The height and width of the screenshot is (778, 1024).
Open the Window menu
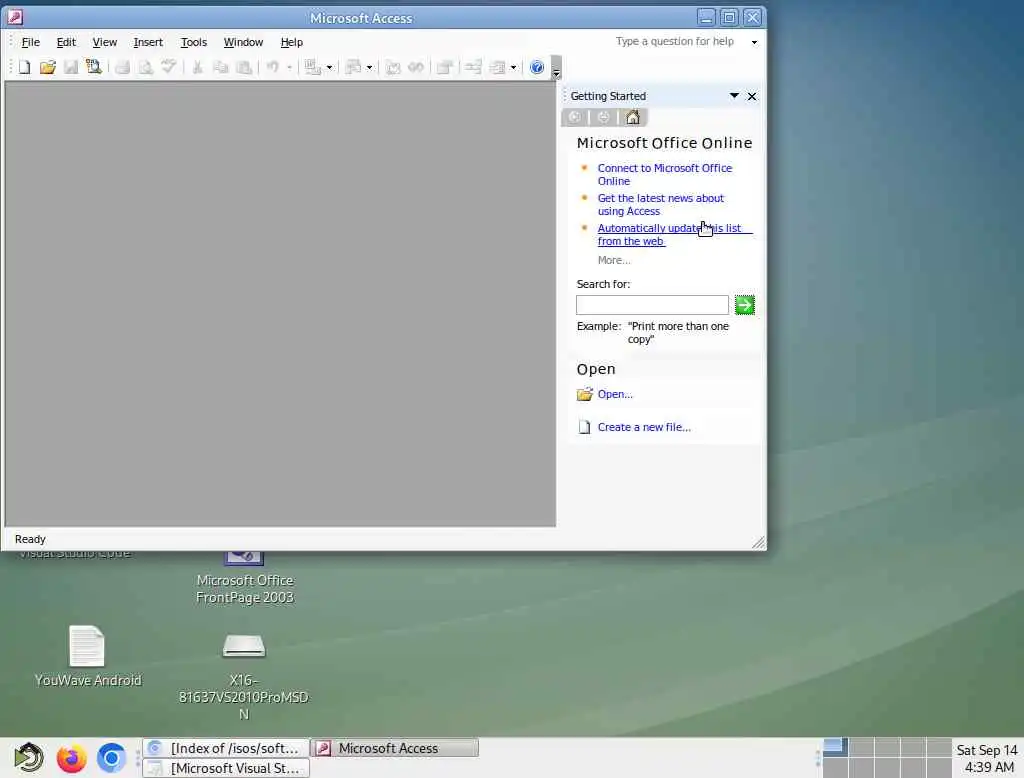click(243, 42)
